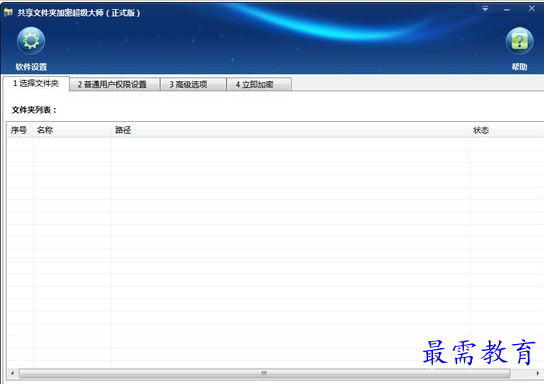Viewport: 544px width, 384px height.
Task: Click the 文件夹列表 label
Action: pyautogui.click(x=34, y=110)
